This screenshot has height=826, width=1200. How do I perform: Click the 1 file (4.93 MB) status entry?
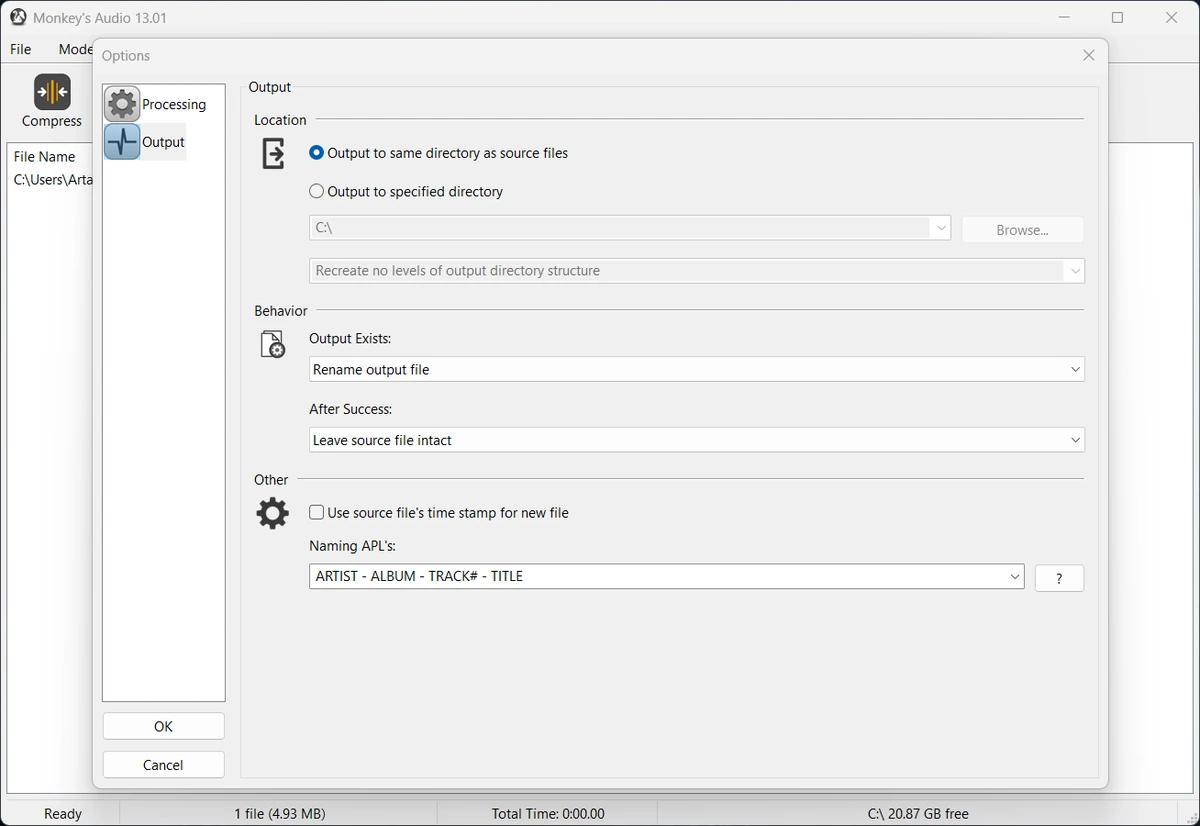[280, 813]
